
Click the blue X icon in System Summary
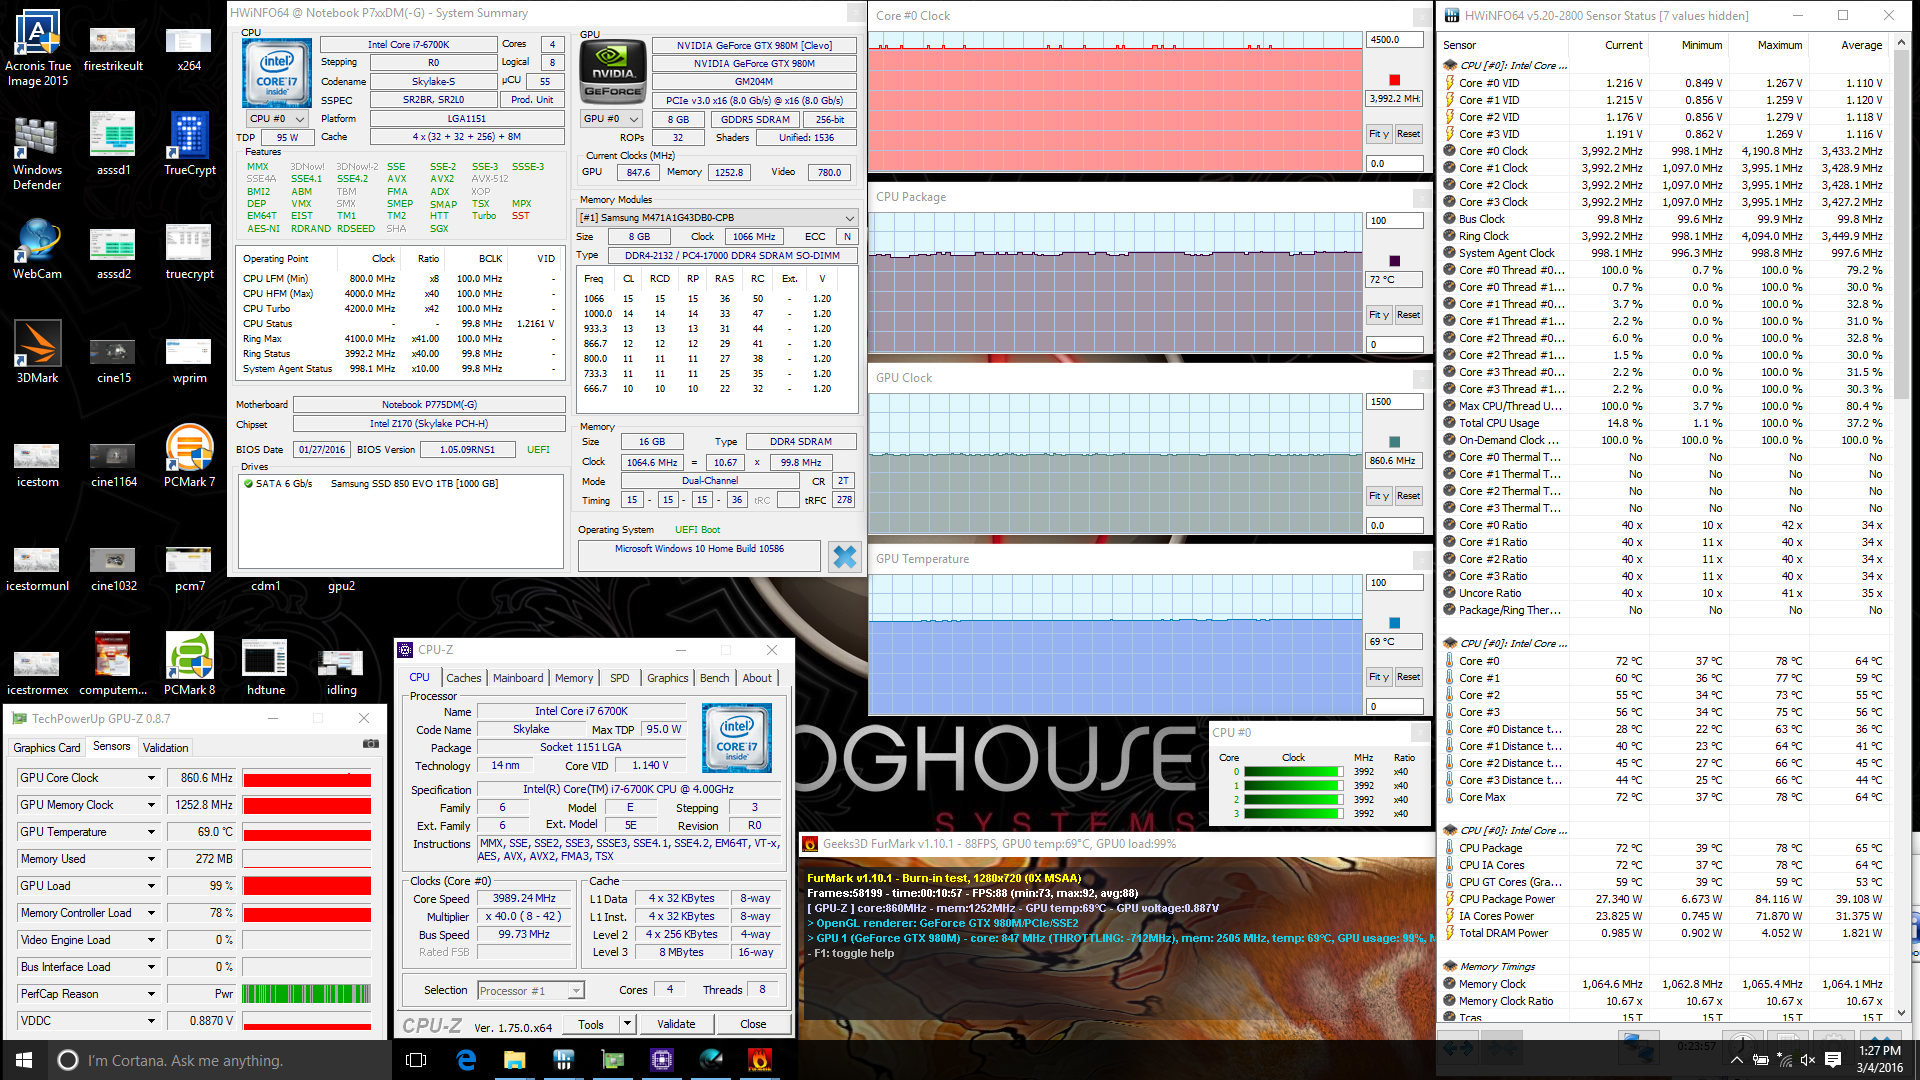tap(845, 556)
